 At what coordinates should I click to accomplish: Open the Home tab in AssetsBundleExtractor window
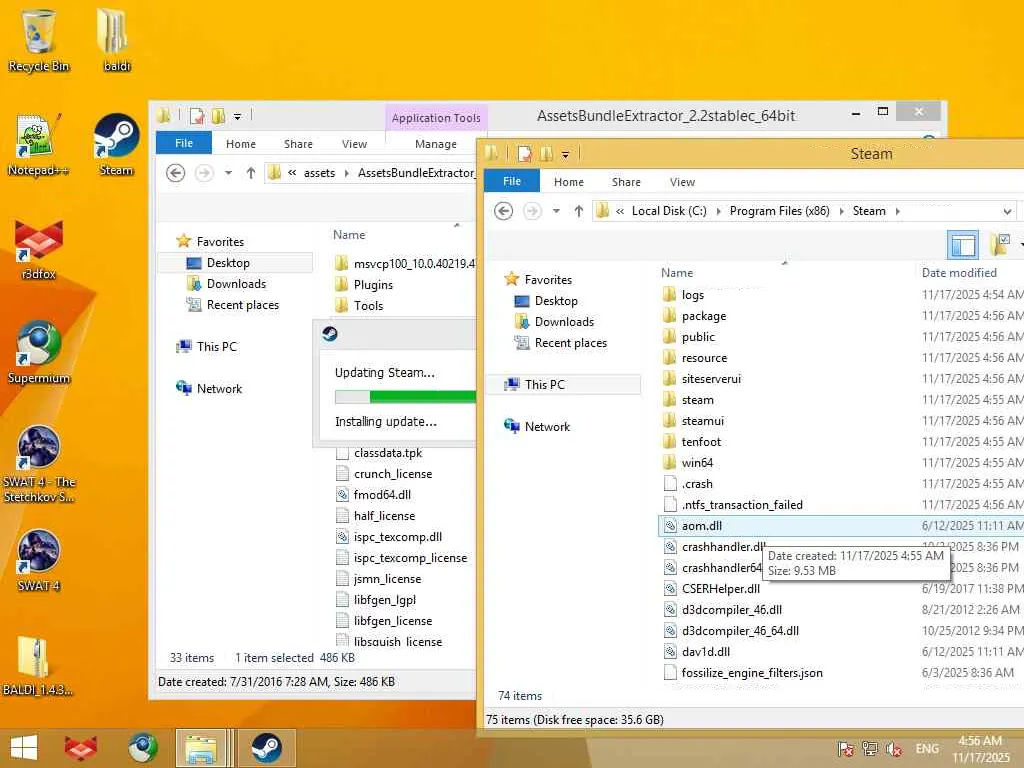point(241,144)
